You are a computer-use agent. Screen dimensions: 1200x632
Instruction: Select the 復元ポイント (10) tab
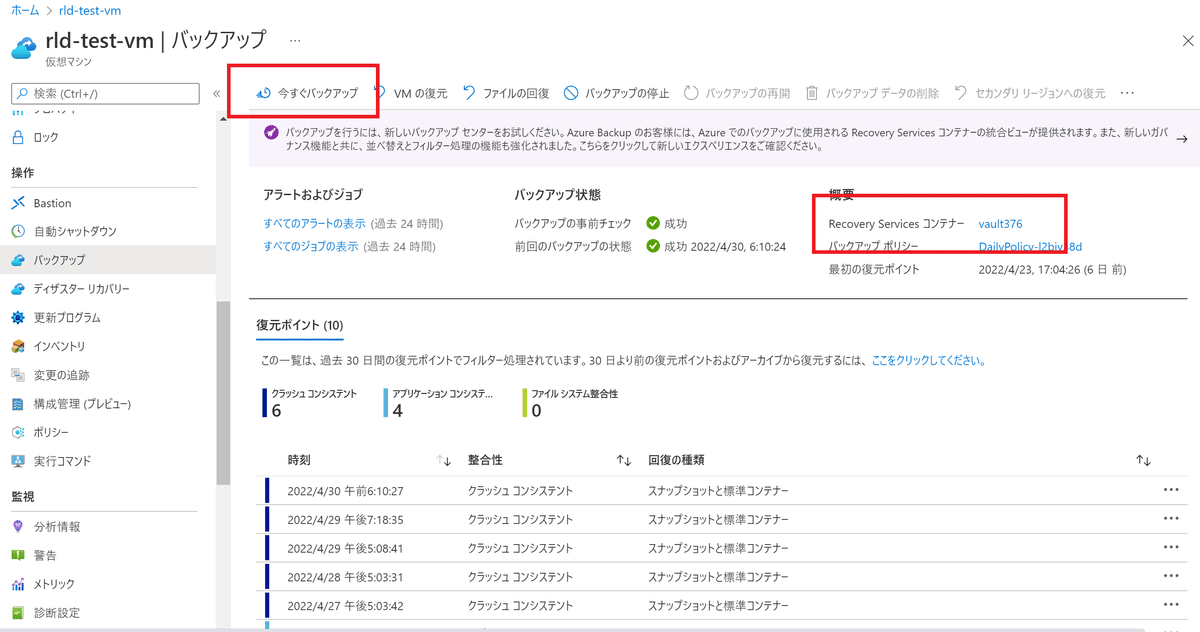[299, 325]
